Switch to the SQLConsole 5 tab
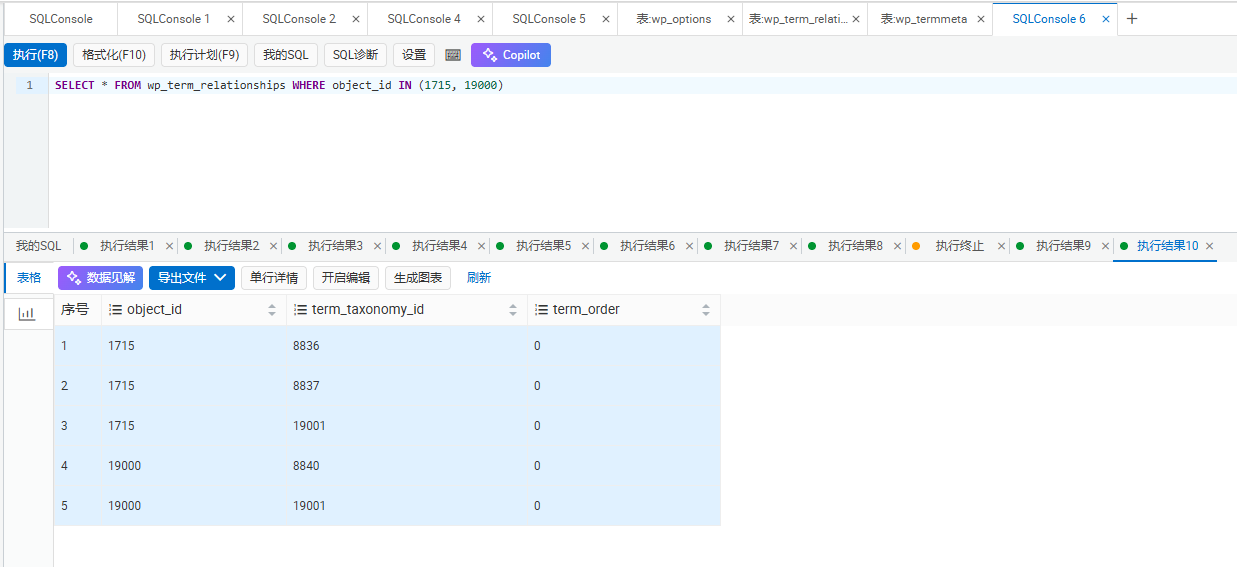The height and width of the screenshot is (567, 1237). pyautogui.click(x=549, y=19)
